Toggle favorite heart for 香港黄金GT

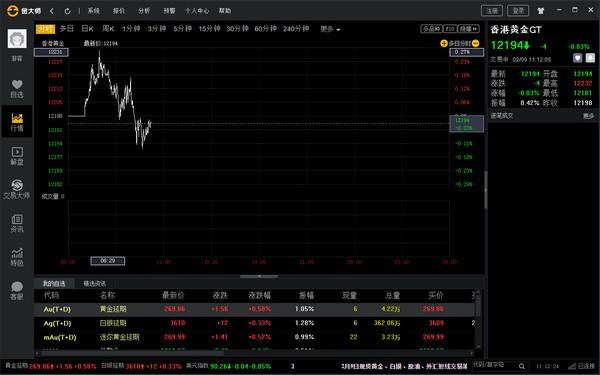point(577,58)
